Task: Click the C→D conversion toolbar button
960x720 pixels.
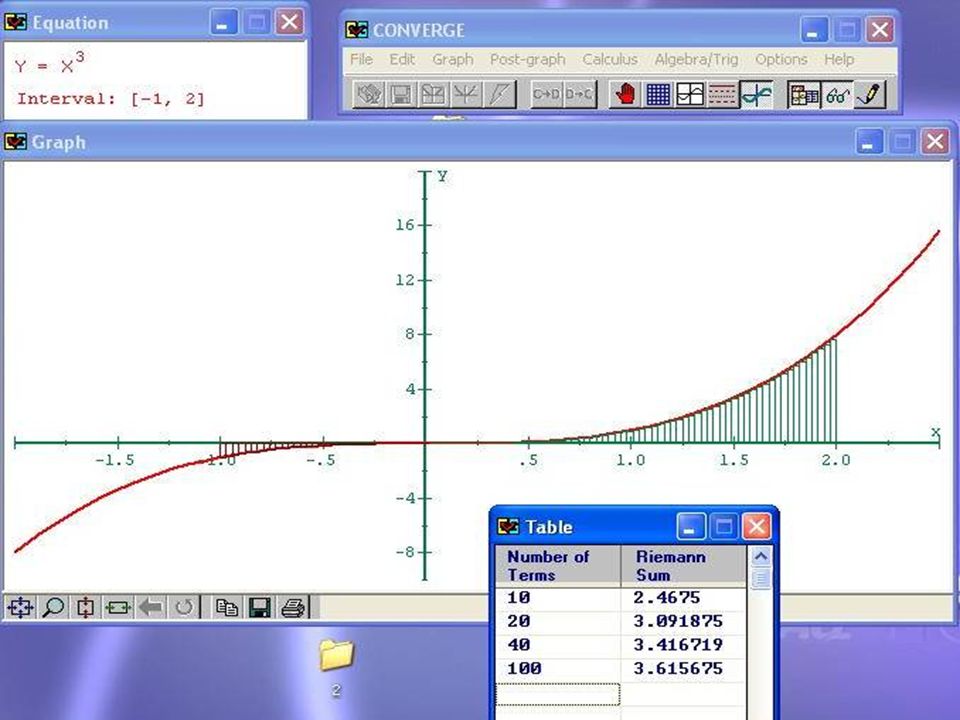Action: click(x=546, y=95)
